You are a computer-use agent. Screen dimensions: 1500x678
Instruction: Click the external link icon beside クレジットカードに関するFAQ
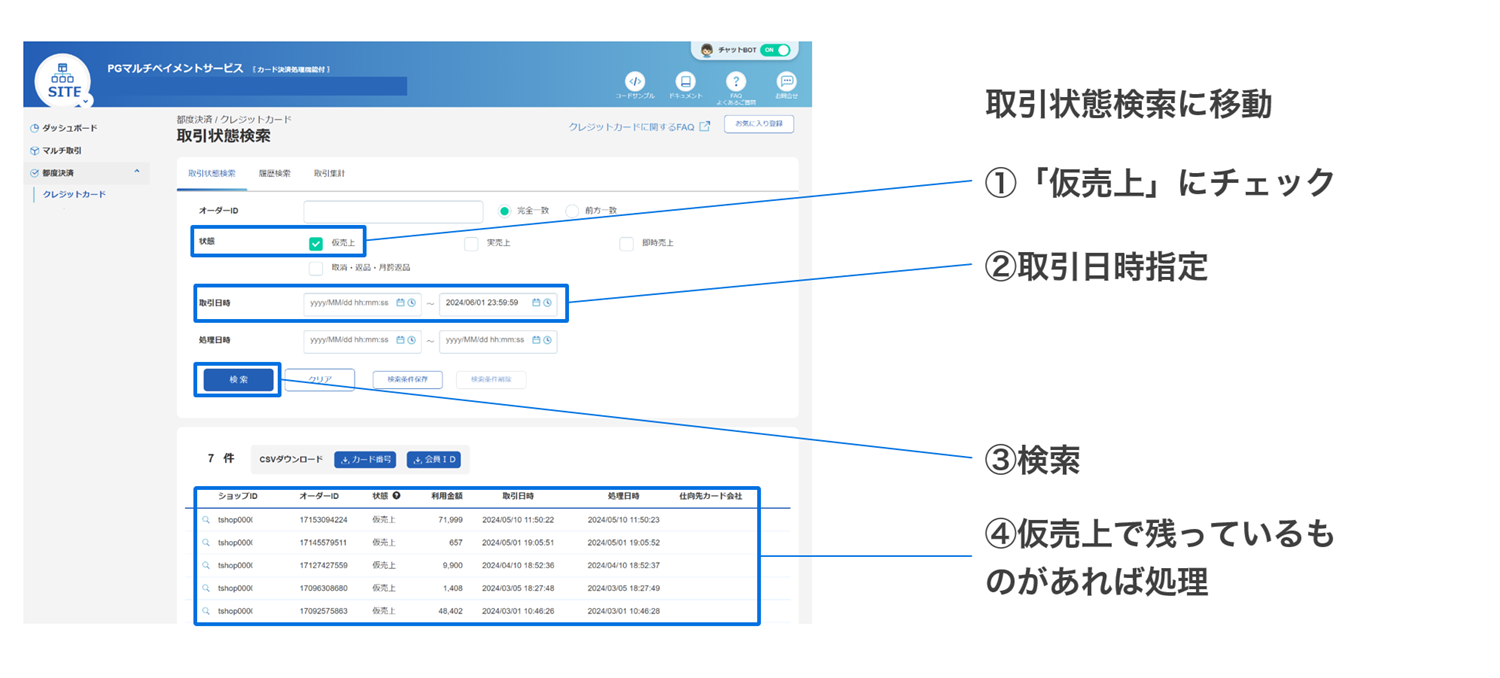pyautogui.click(x=705, y=127)
